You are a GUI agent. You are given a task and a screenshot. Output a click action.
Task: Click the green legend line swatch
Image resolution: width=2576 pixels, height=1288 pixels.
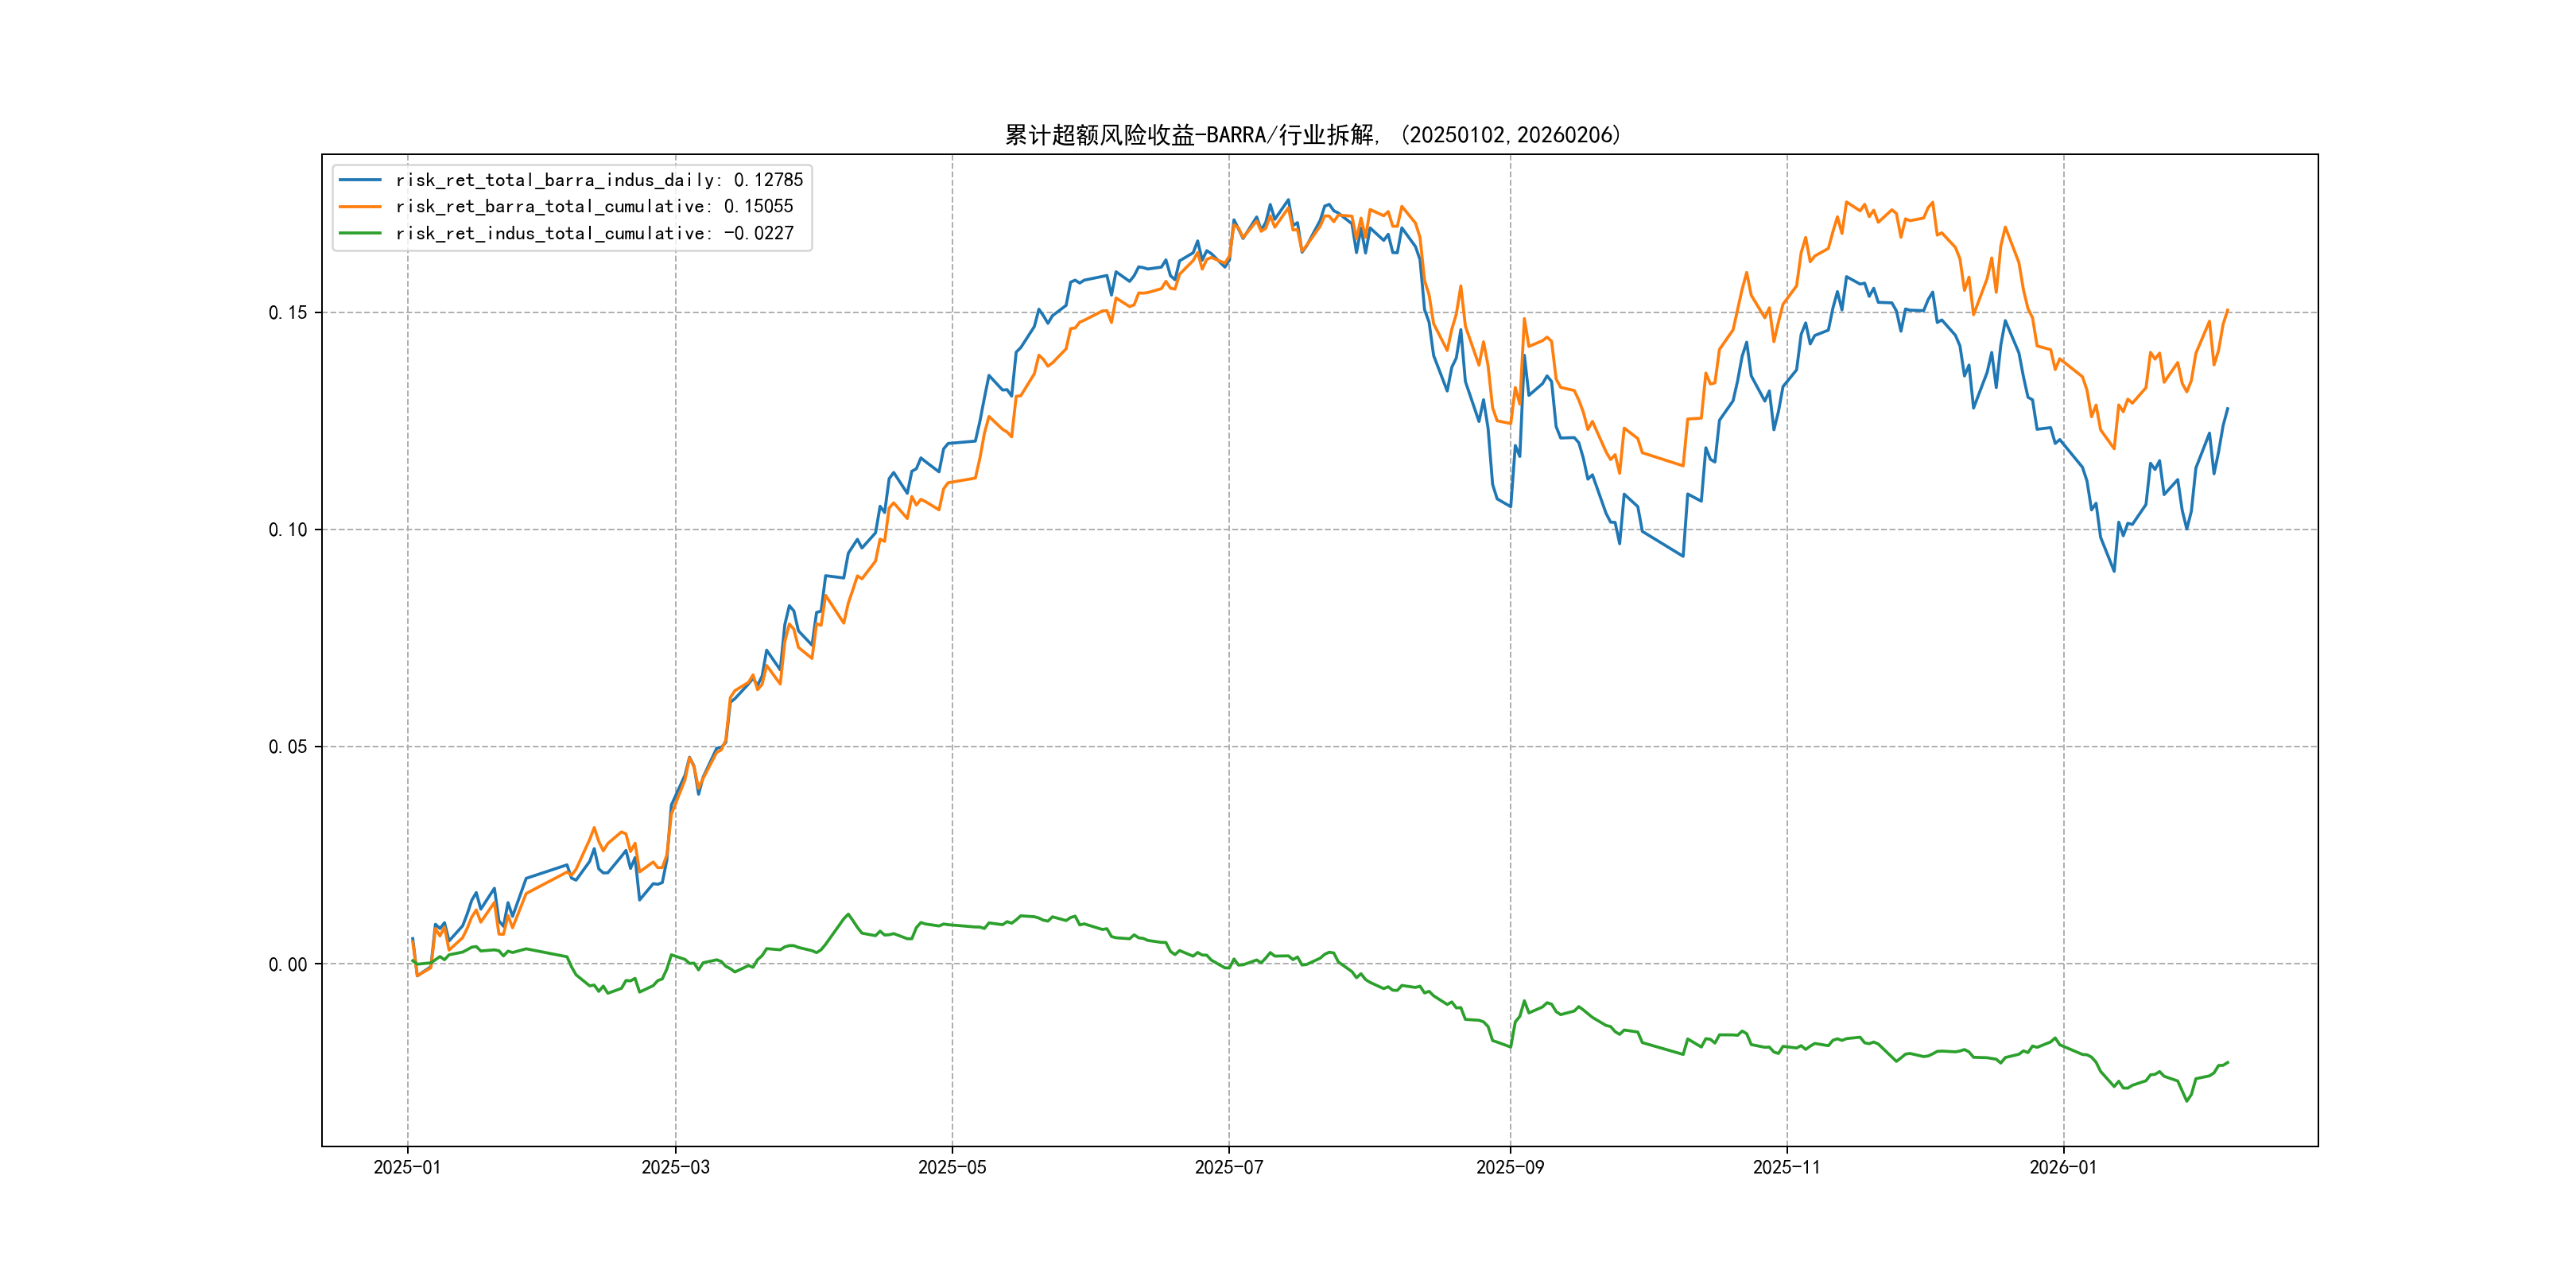click(x=360, y=233)
